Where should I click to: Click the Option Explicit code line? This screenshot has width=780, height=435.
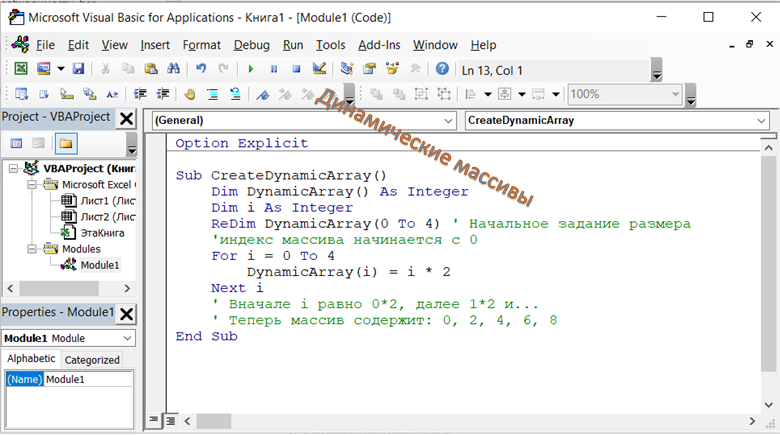coord(242,143)
